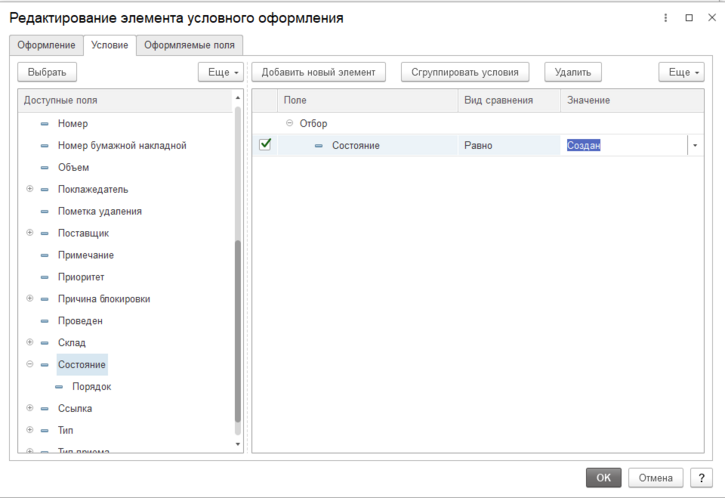Collapse the Состояние node in available fields
725x498 pixels.
30,365
